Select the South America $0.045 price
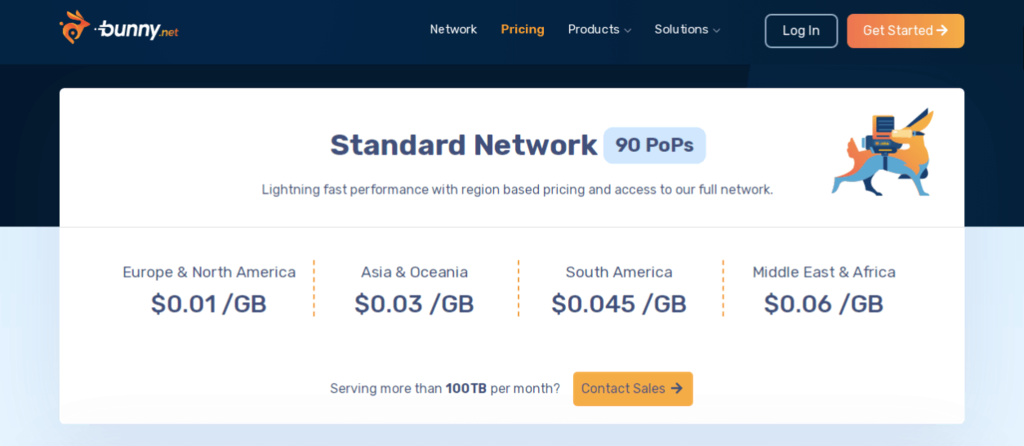 pyautogui.click(x=619, y=304)
